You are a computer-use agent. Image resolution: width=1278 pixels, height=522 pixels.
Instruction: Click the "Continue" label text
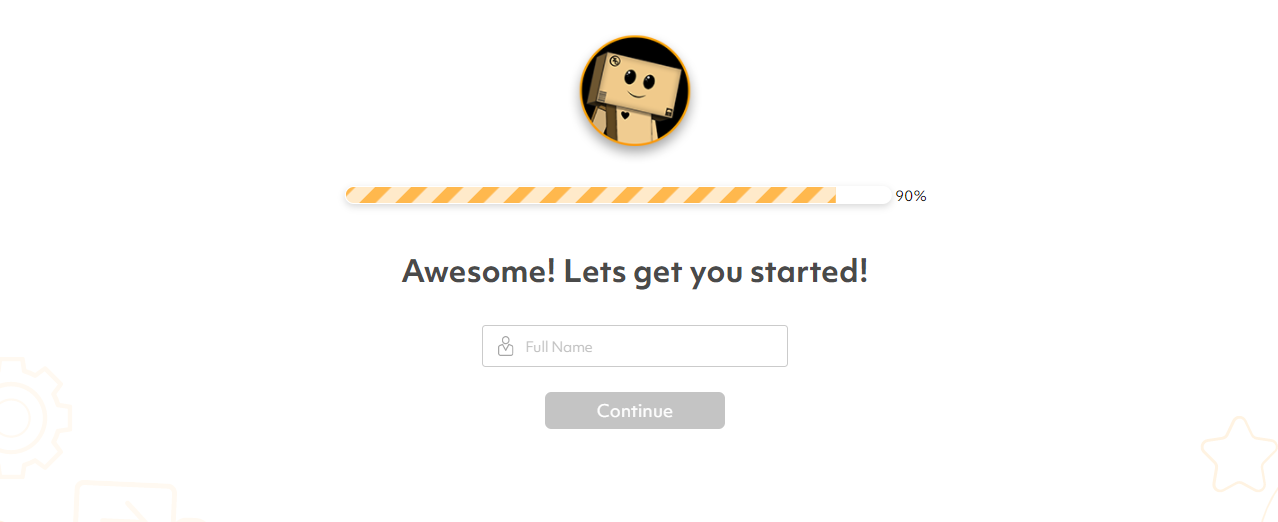tap(635, 411)
